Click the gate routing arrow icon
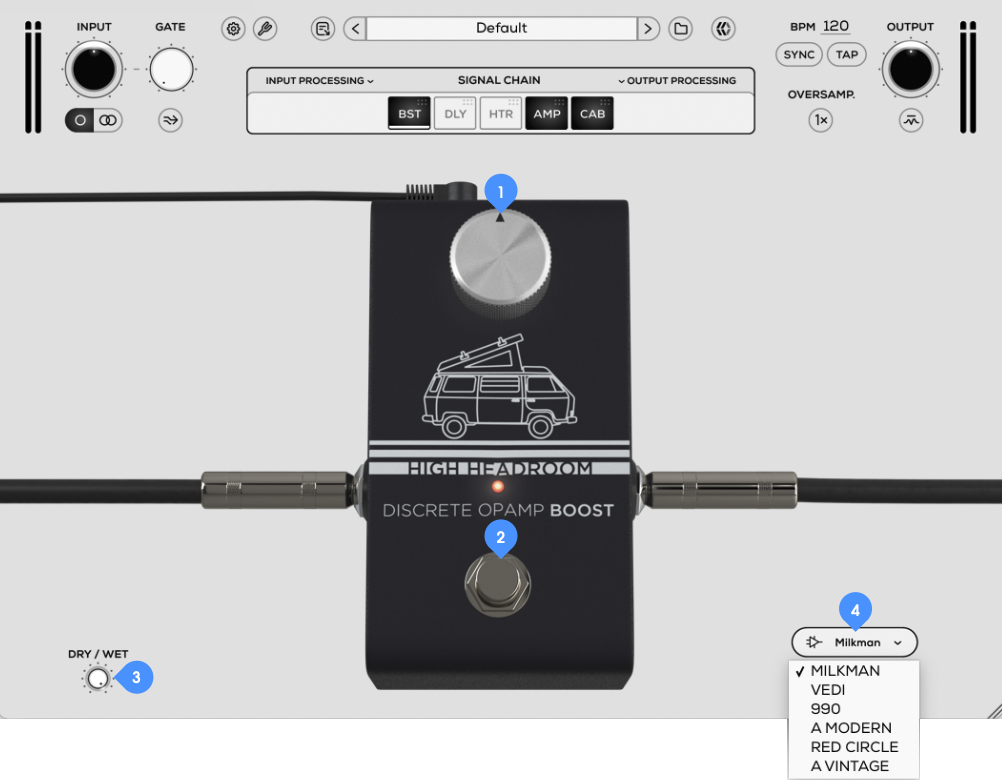The width and height of the screenshot is (1002, 780). tap(170, 121)
